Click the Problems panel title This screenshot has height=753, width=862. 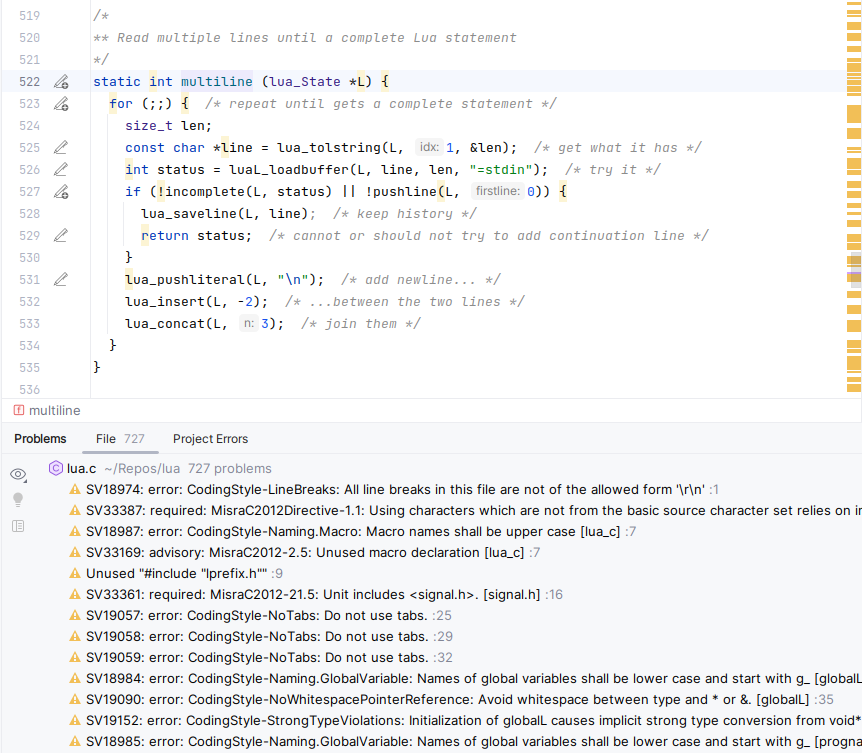click(x=40, y=439)
